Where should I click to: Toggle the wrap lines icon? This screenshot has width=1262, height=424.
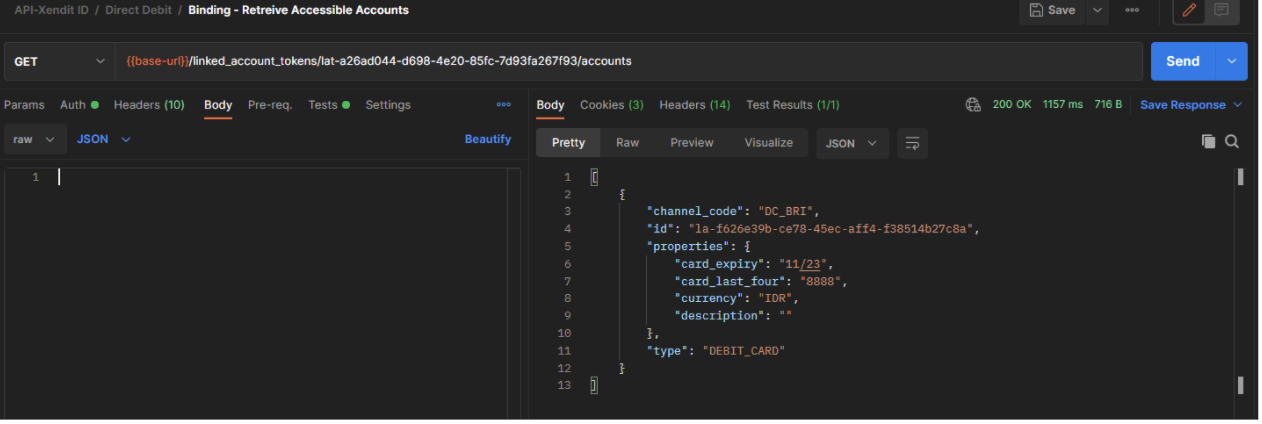coord(912,143)
